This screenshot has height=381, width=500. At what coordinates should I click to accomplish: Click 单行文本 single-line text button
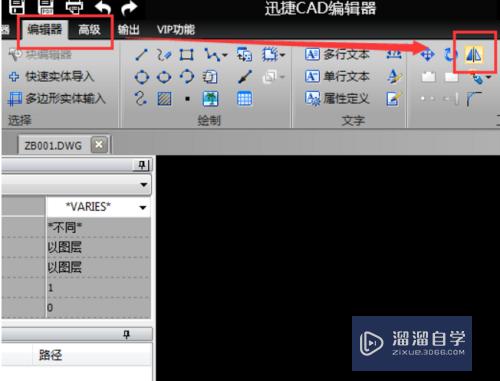[337, 77]
